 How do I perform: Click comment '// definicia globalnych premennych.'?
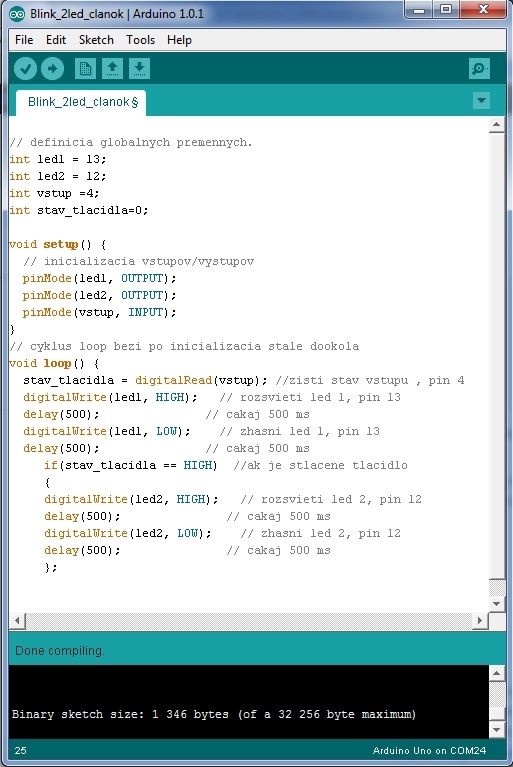[x=131, y=142]
